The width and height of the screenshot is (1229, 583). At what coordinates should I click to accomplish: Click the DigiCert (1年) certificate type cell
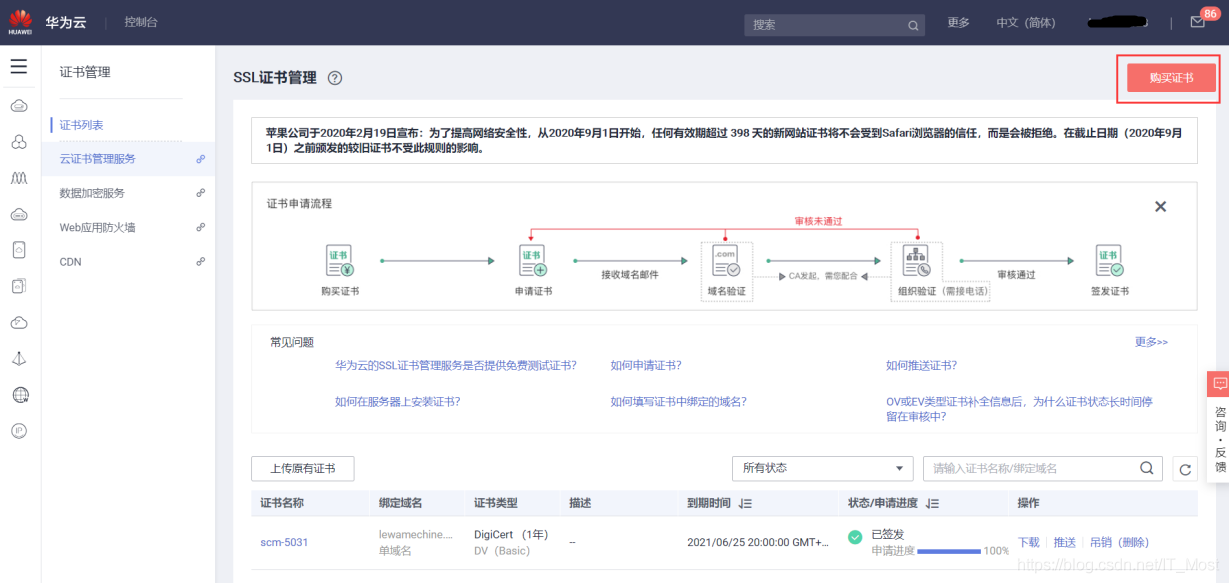click(511, 535)
